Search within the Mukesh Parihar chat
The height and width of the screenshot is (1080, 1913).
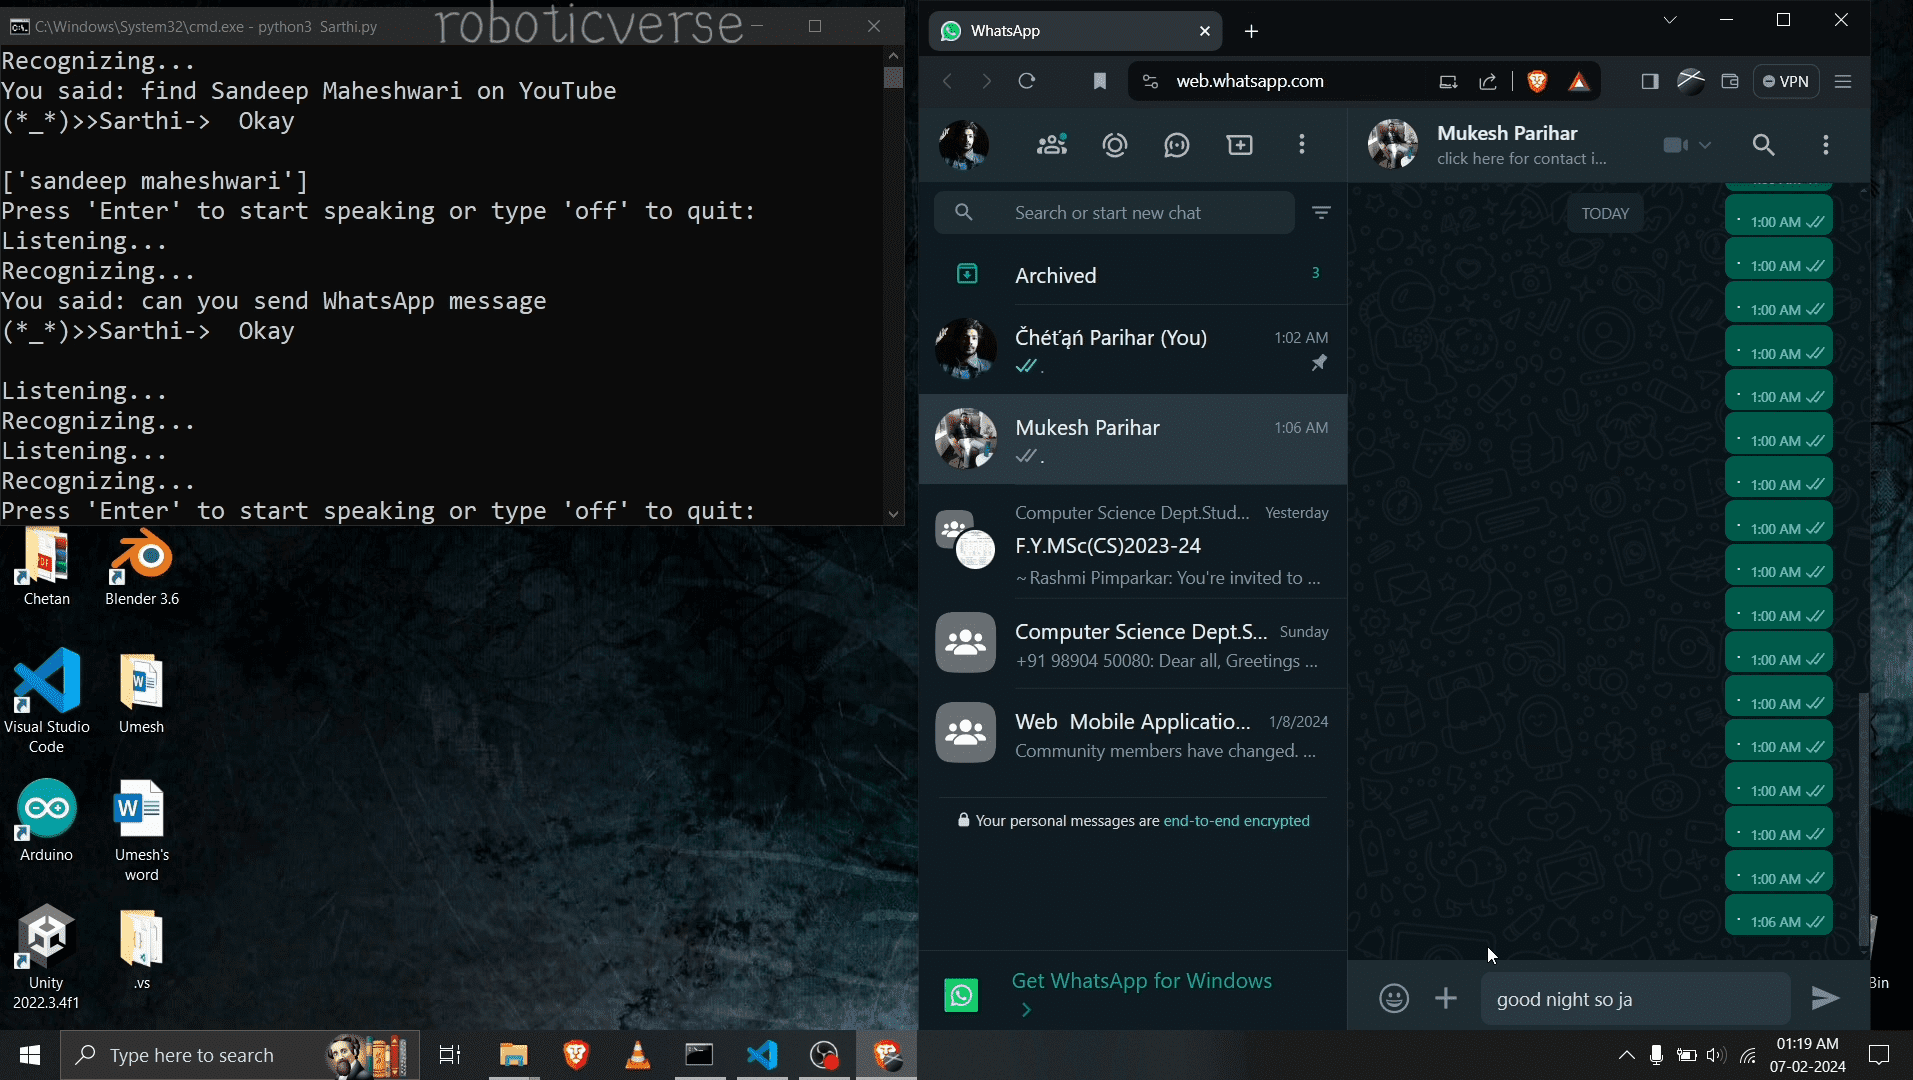pos(1763,145)
